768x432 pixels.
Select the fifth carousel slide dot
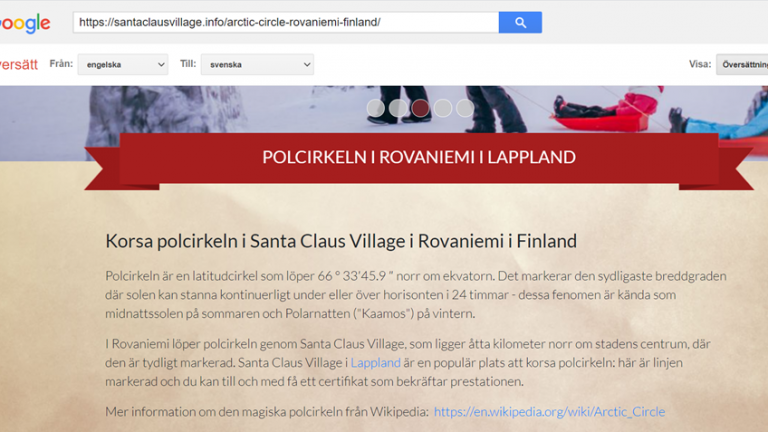point(465,108)
